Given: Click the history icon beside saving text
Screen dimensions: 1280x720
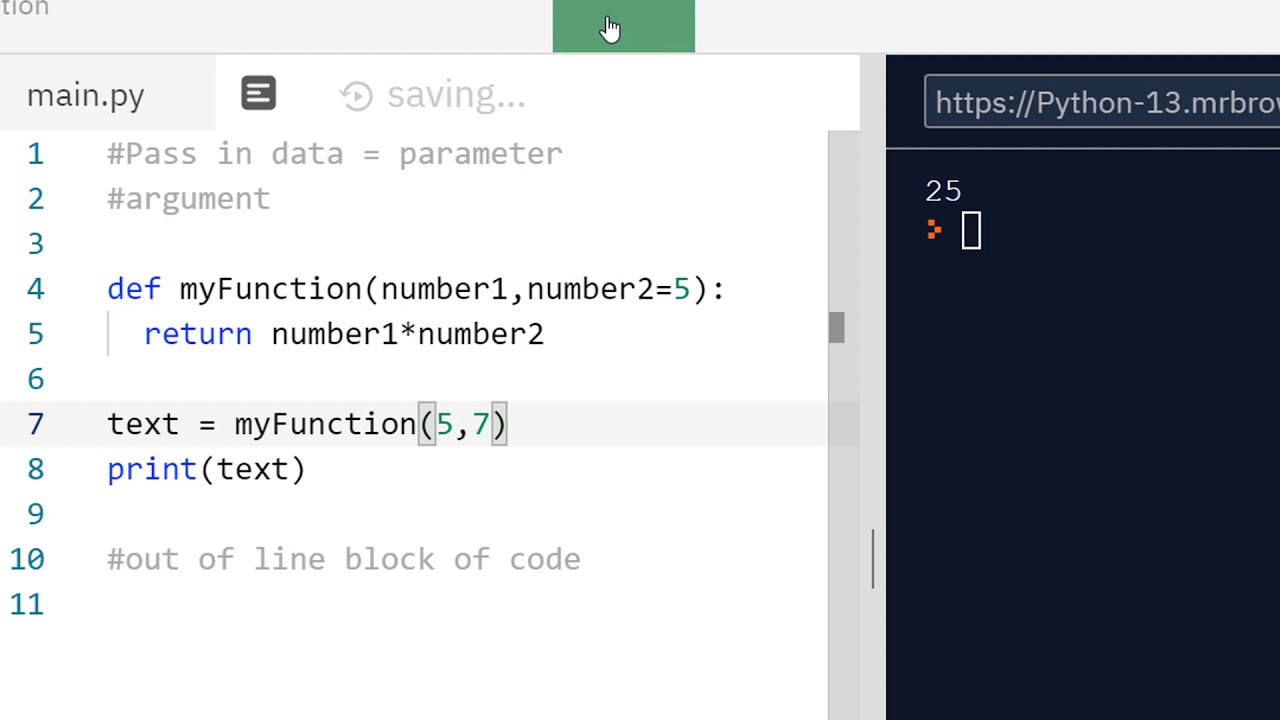Looking at the screenshot, I should [x=356, y=96].
